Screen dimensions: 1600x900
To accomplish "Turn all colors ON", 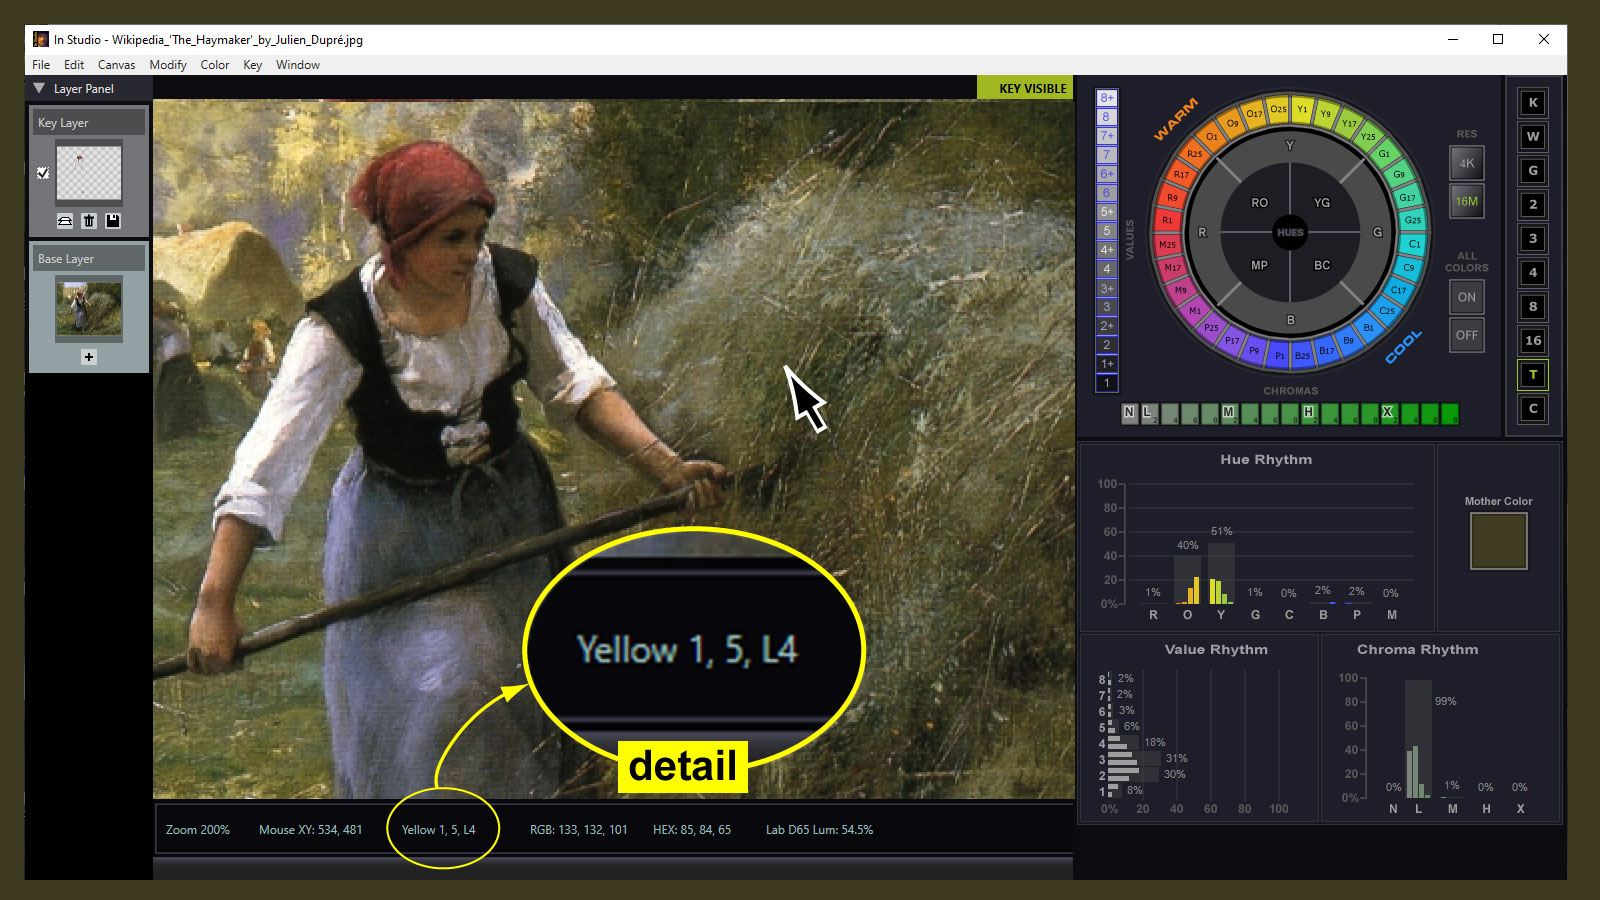I will [1467, 297].
